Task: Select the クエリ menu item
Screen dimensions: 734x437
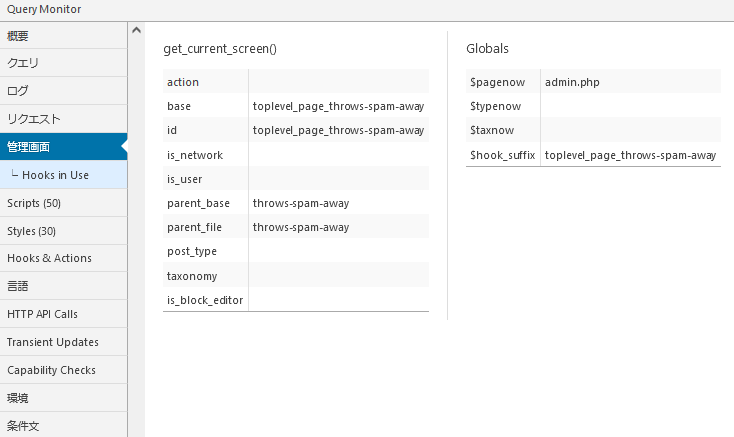Action: pos(23,63)
